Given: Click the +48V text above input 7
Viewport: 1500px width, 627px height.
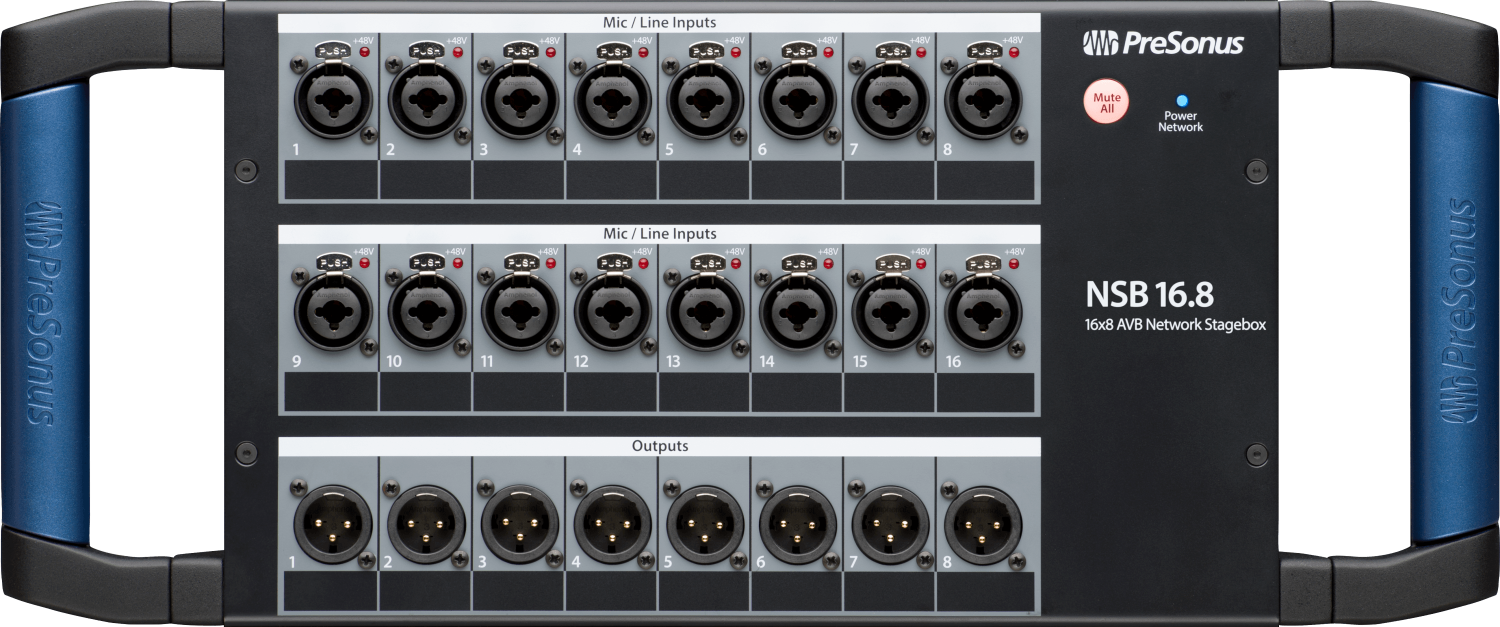Looking at the screenshot, I should (x=921, y=41).
